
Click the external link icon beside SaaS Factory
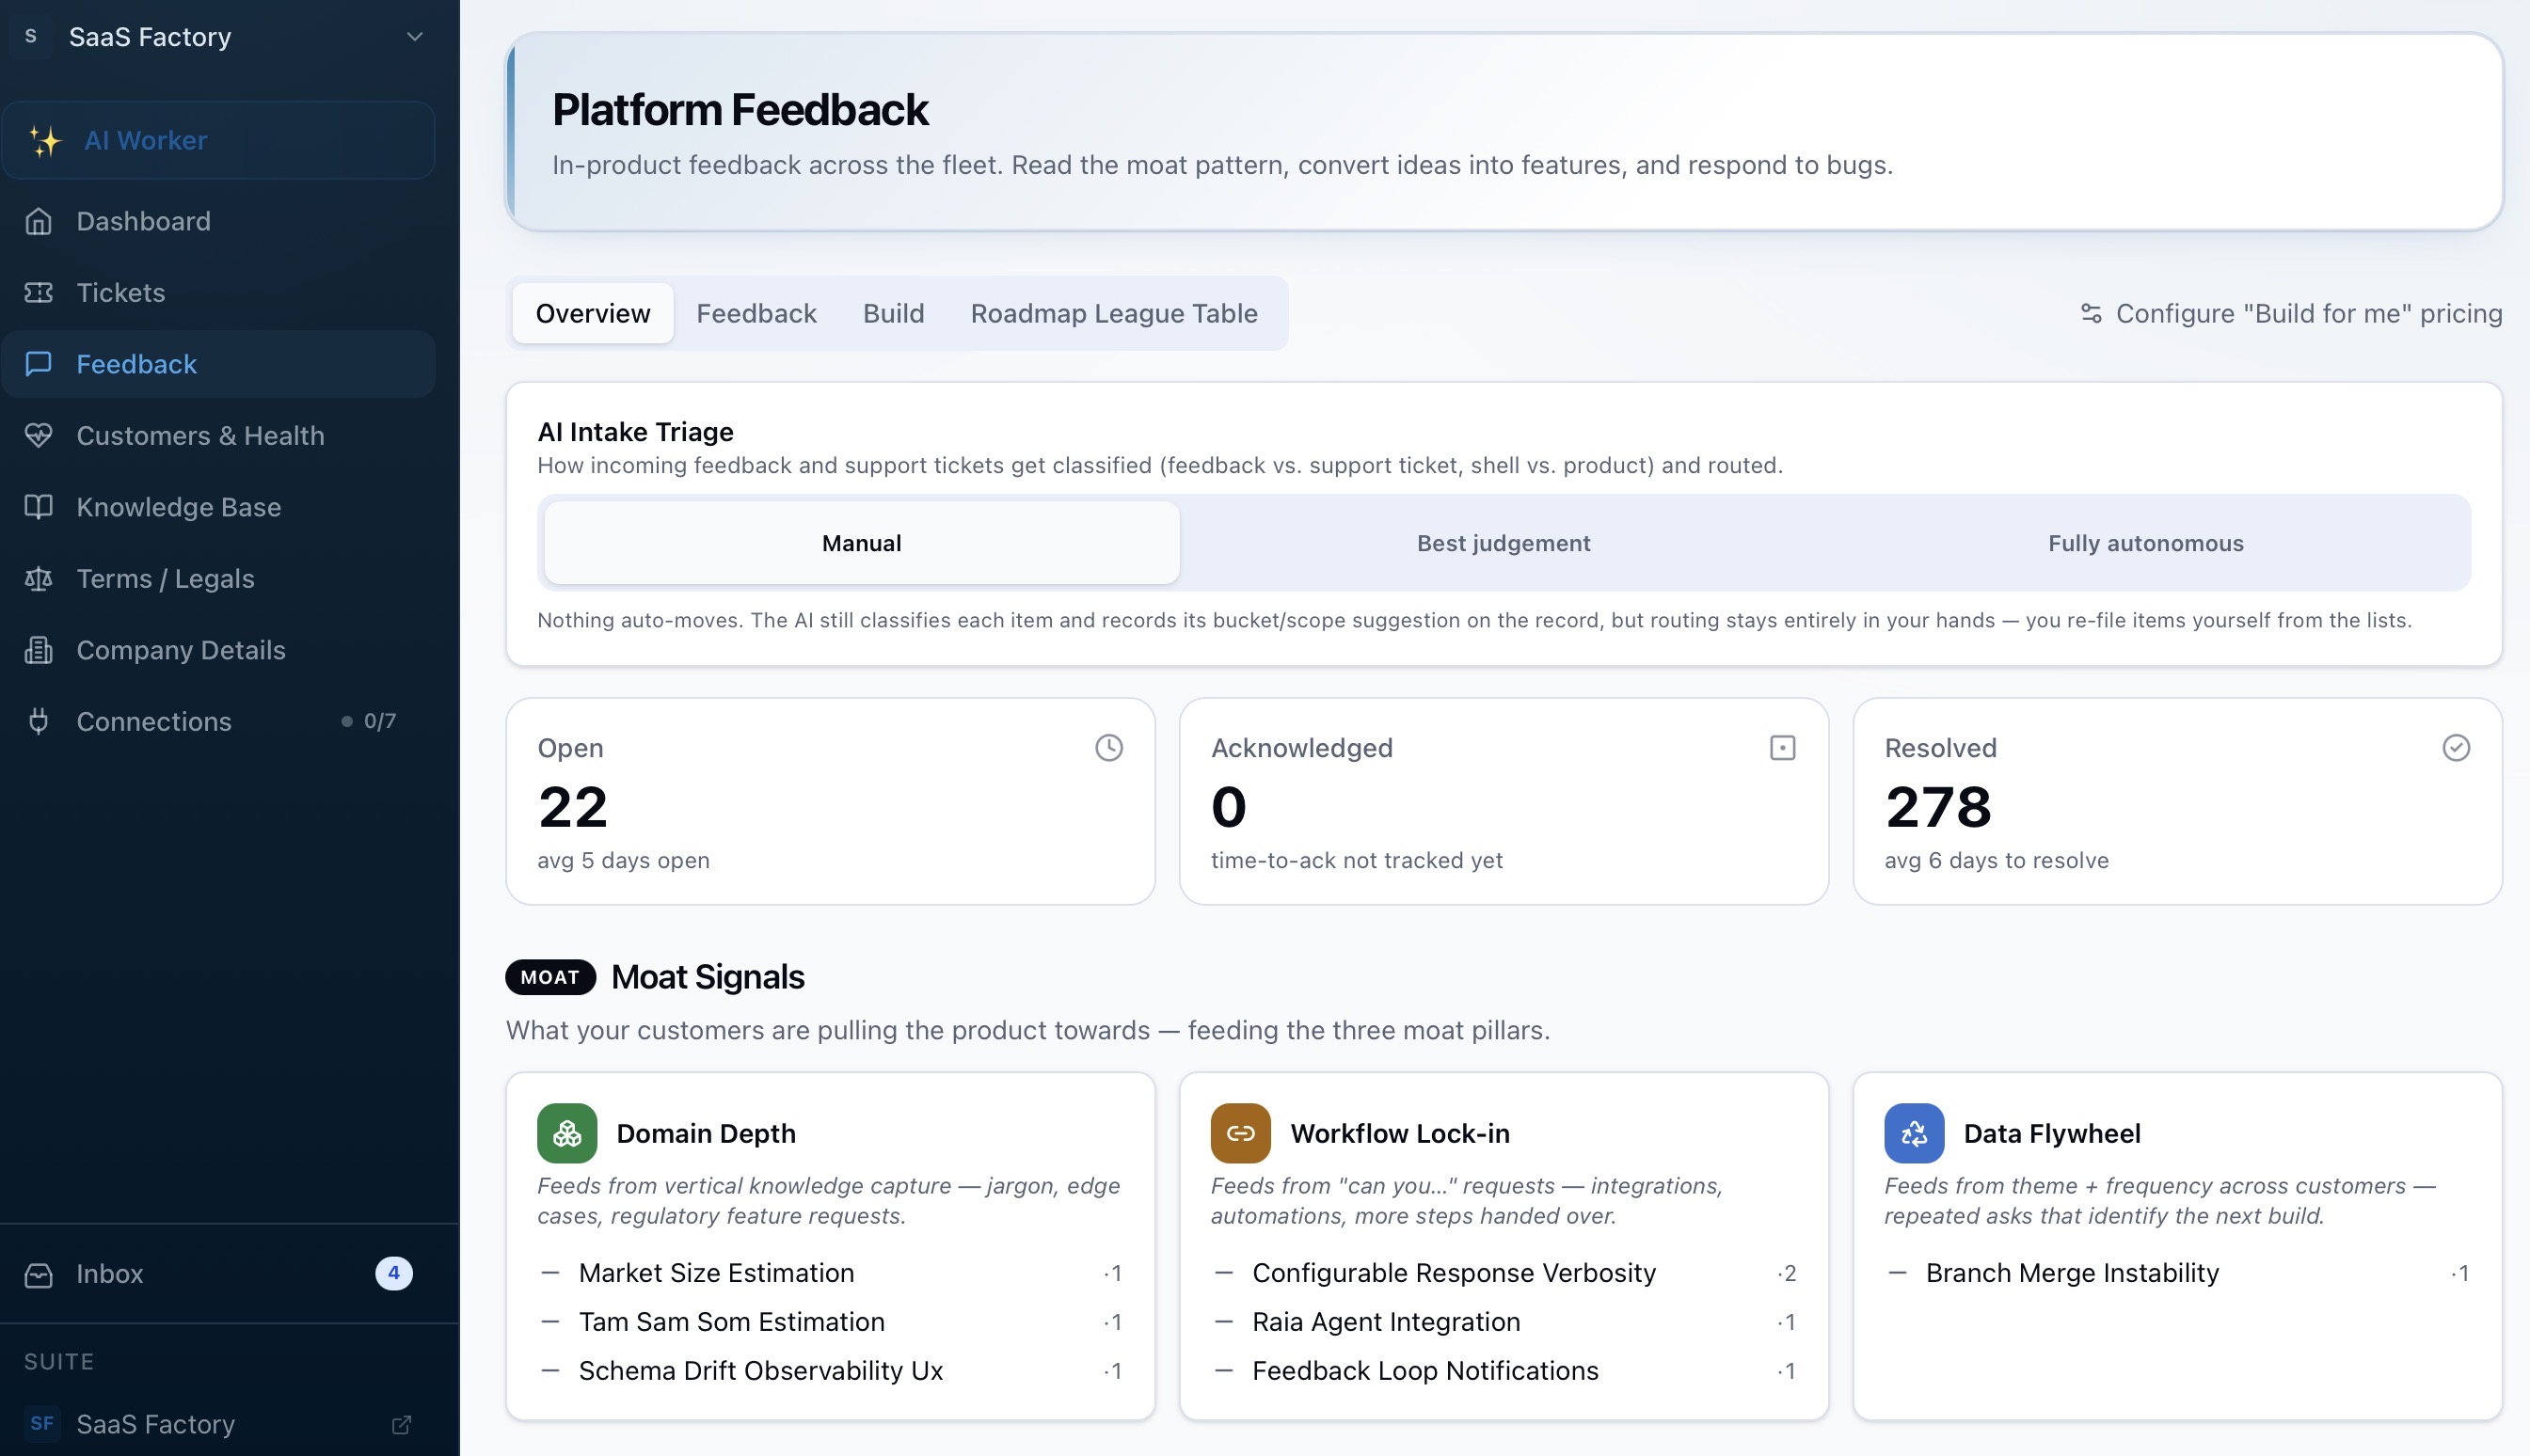[401, 1424]
